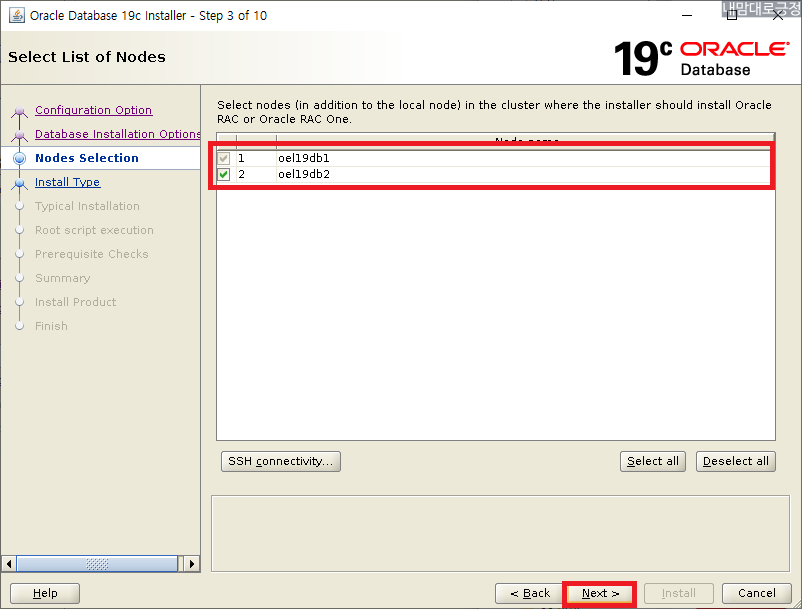Click row number 2 in node table

pos(241,174)
